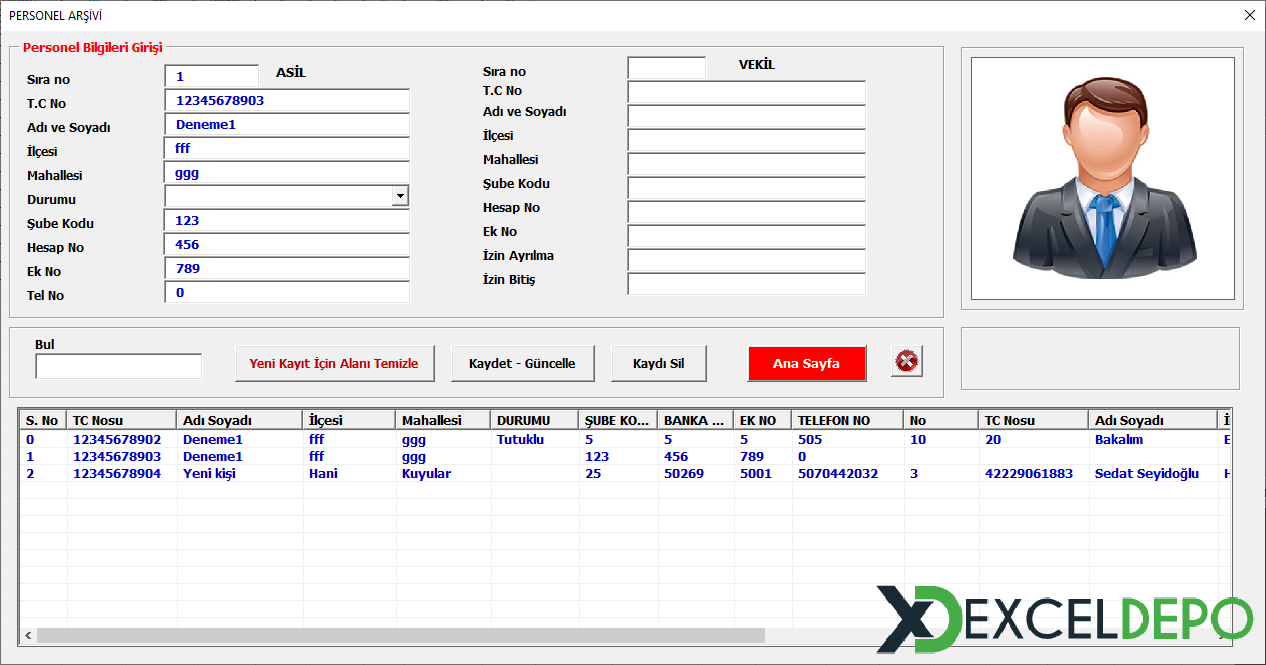This screenshot has height=665, width=1266.
Task: Click the Mahallesi column header
Action: pos(443,420)
